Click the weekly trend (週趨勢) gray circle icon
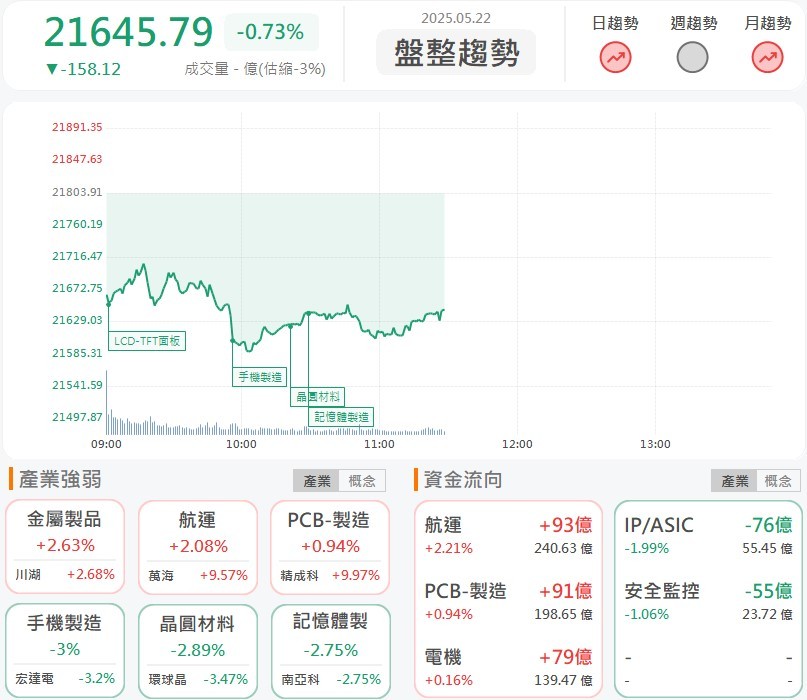 point(692,57)
